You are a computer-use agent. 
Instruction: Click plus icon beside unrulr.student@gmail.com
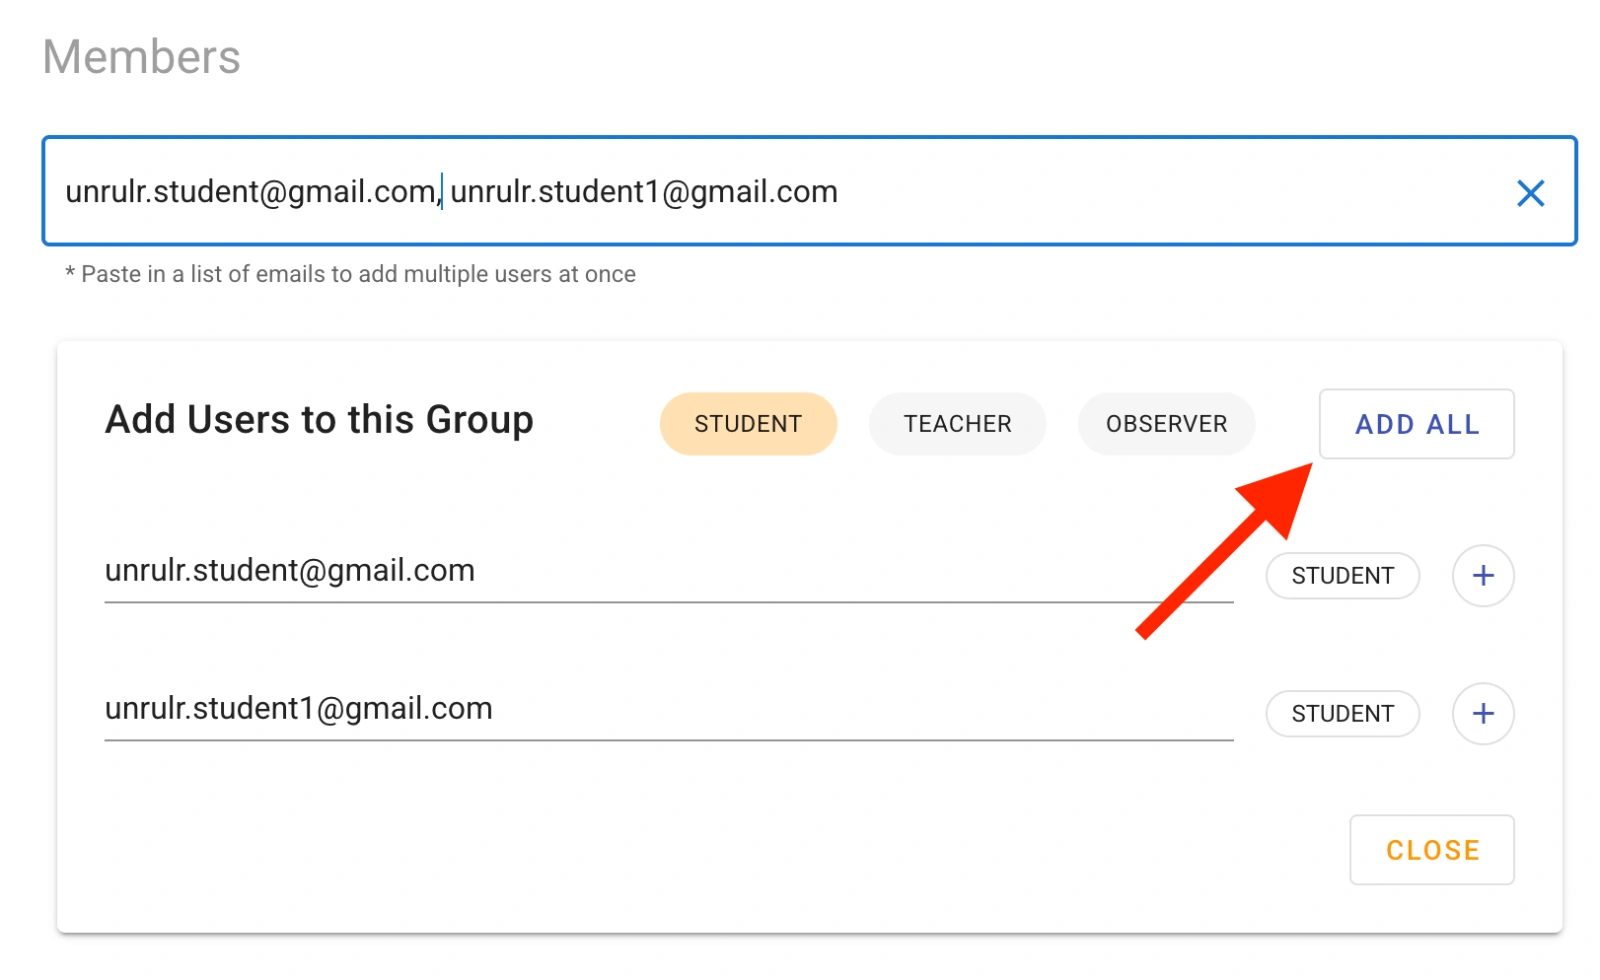click(x=1482, y=576)
